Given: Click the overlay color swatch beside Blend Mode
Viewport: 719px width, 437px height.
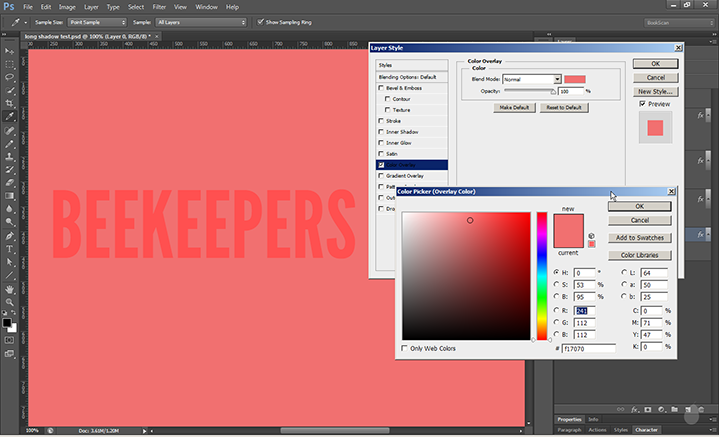Looking at the screenshot, I should click(x=575, y=79).
